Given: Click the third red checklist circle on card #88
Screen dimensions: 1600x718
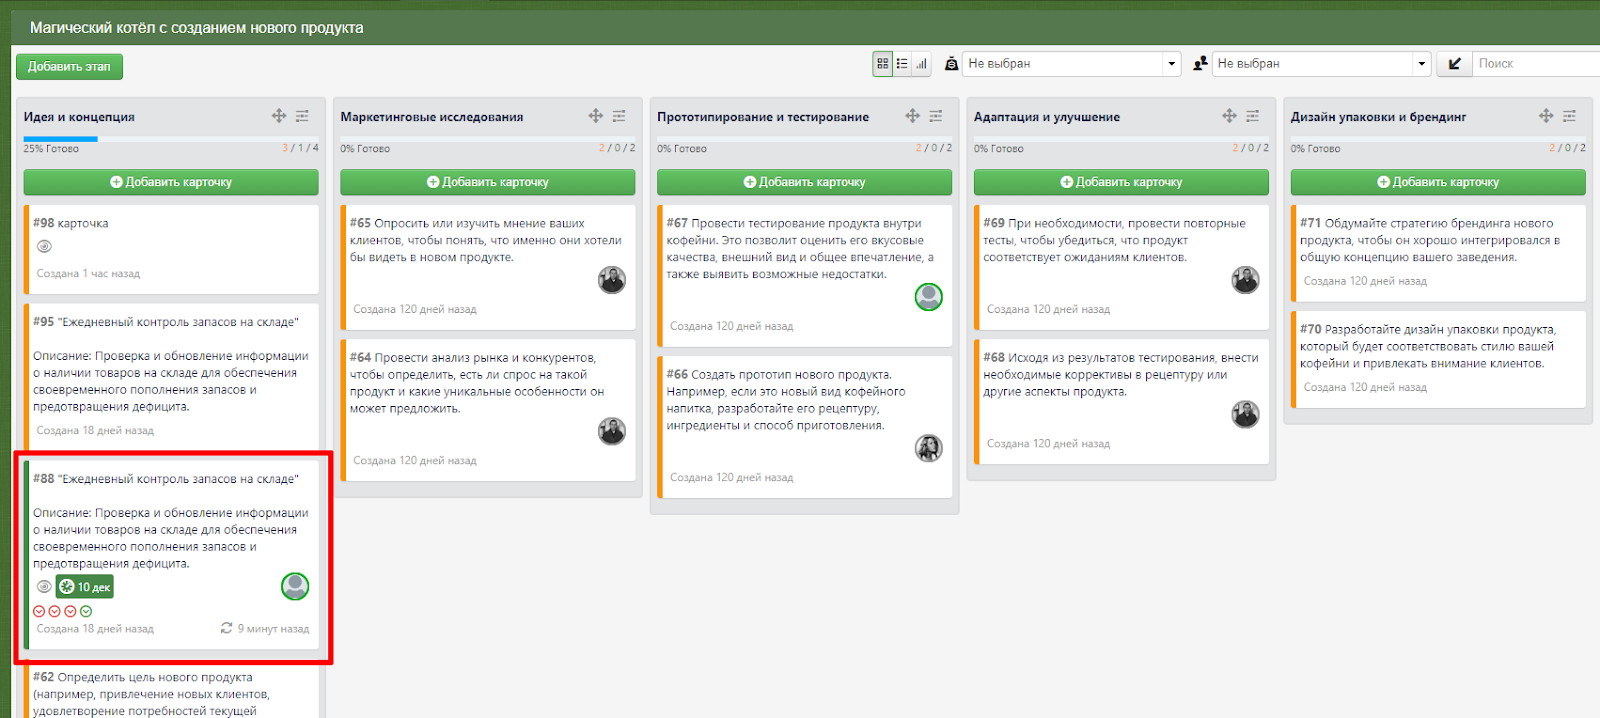Looking at the screenshot, I should pos(70,611).
